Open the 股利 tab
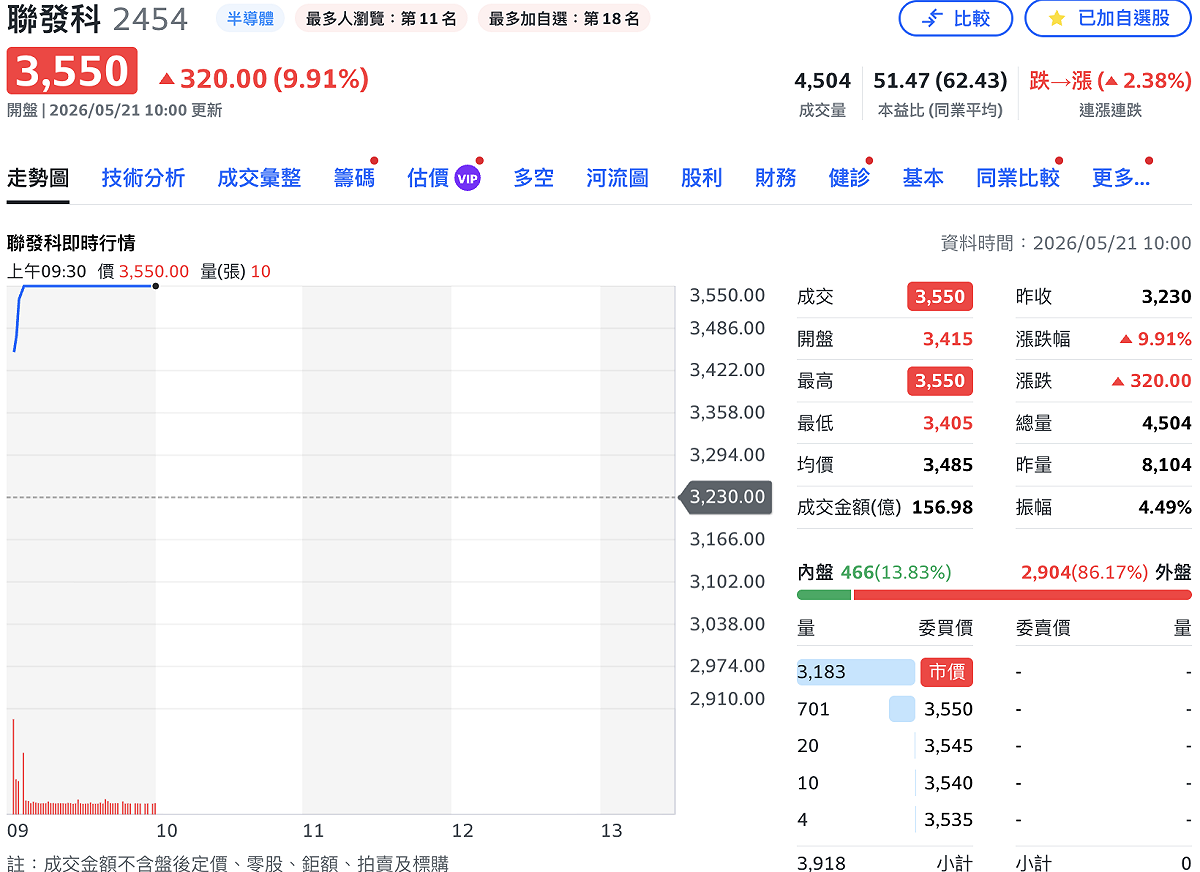Viewport: 1200px width, 872px height. (x=701, y=178)
